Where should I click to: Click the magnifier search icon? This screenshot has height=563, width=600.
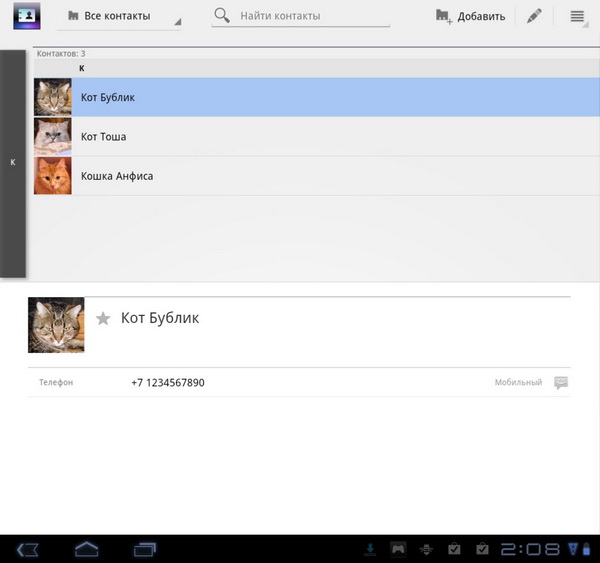222,16
